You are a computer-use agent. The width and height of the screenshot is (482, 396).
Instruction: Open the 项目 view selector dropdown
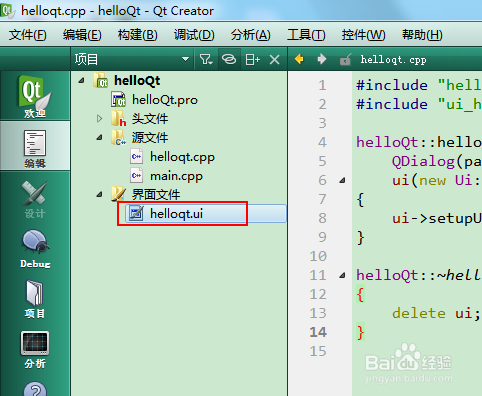click(132, 59)
